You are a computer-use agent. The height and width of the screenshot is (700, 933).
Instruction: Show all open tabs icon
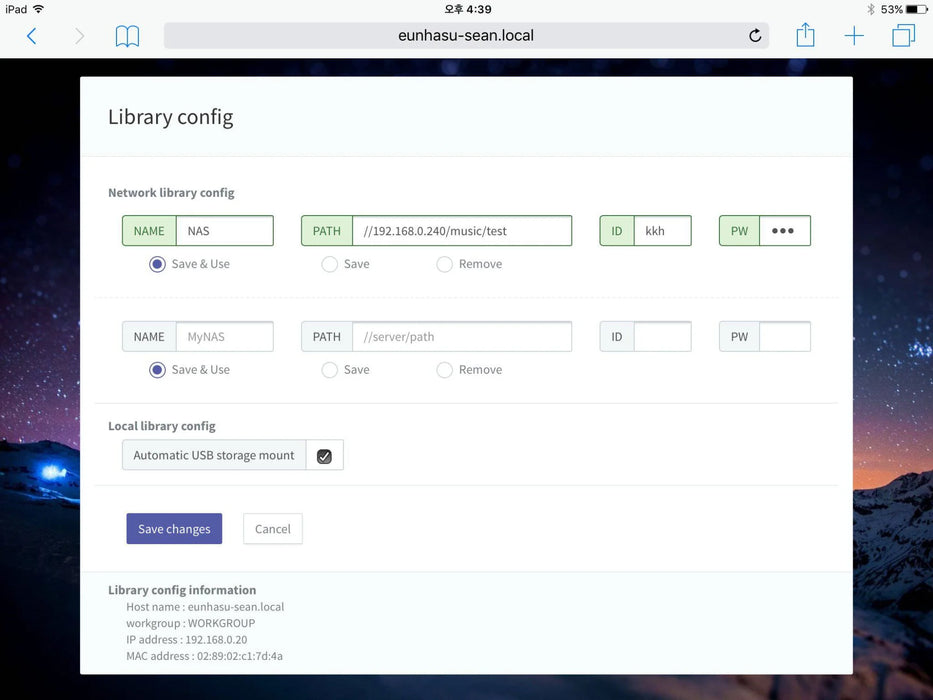pos(903,36)
